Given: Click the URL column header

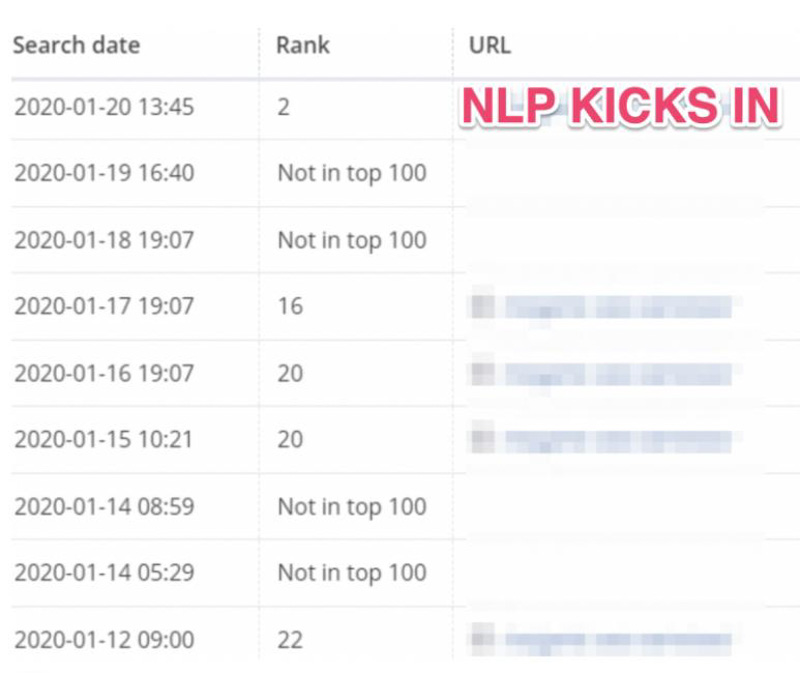Looking at the screenshot, I should 490,45.
